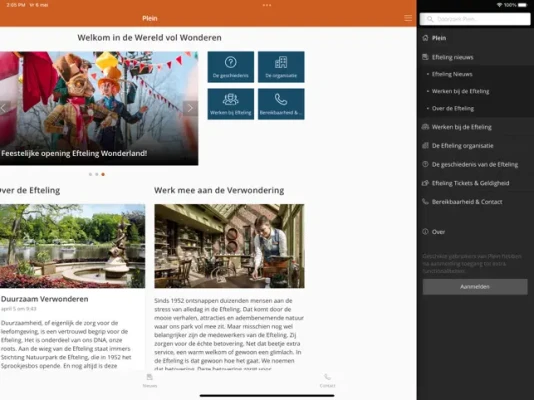Open the hamburger menu icon
The height and width of the screenshot is (400, 534).
[408, 18]
